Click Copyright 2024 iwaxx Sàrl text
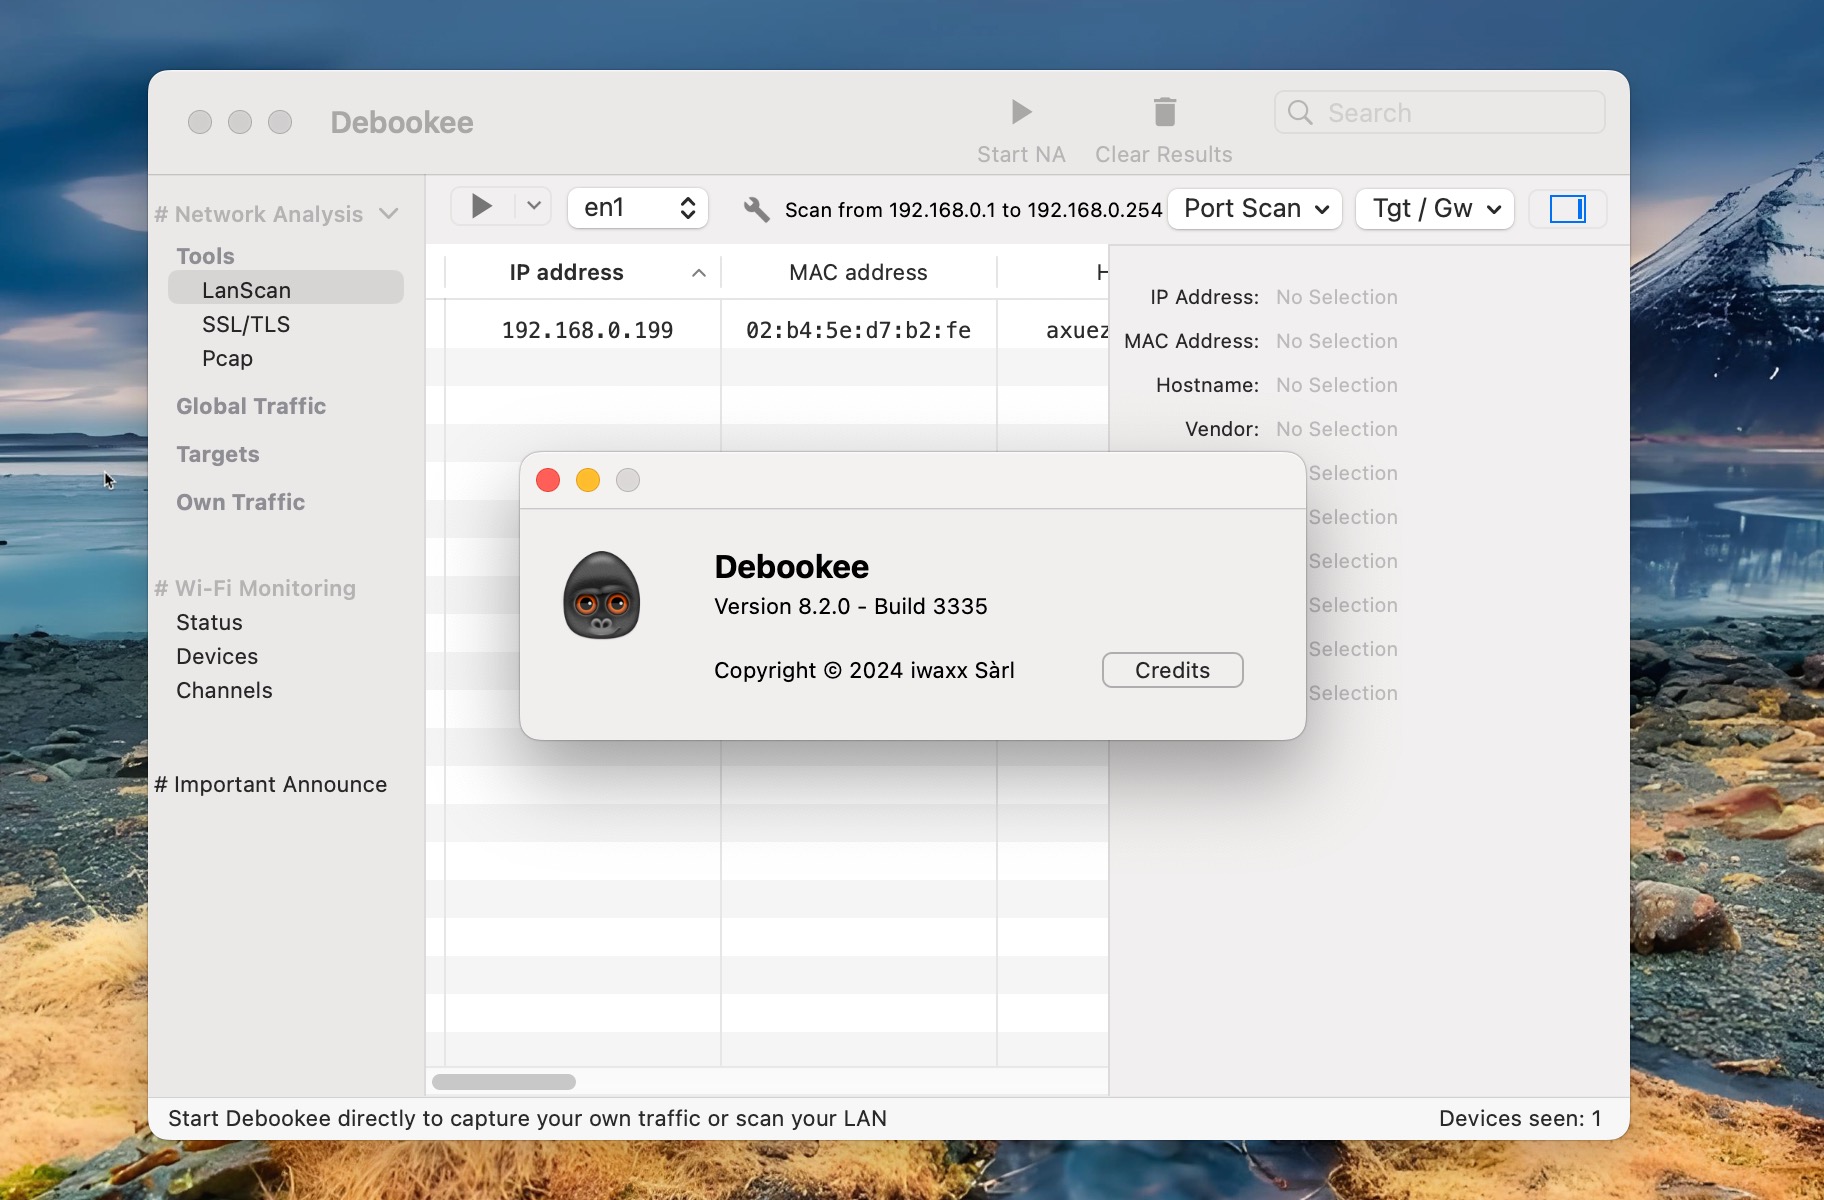 pyautogui.click(x=864, y=670)
